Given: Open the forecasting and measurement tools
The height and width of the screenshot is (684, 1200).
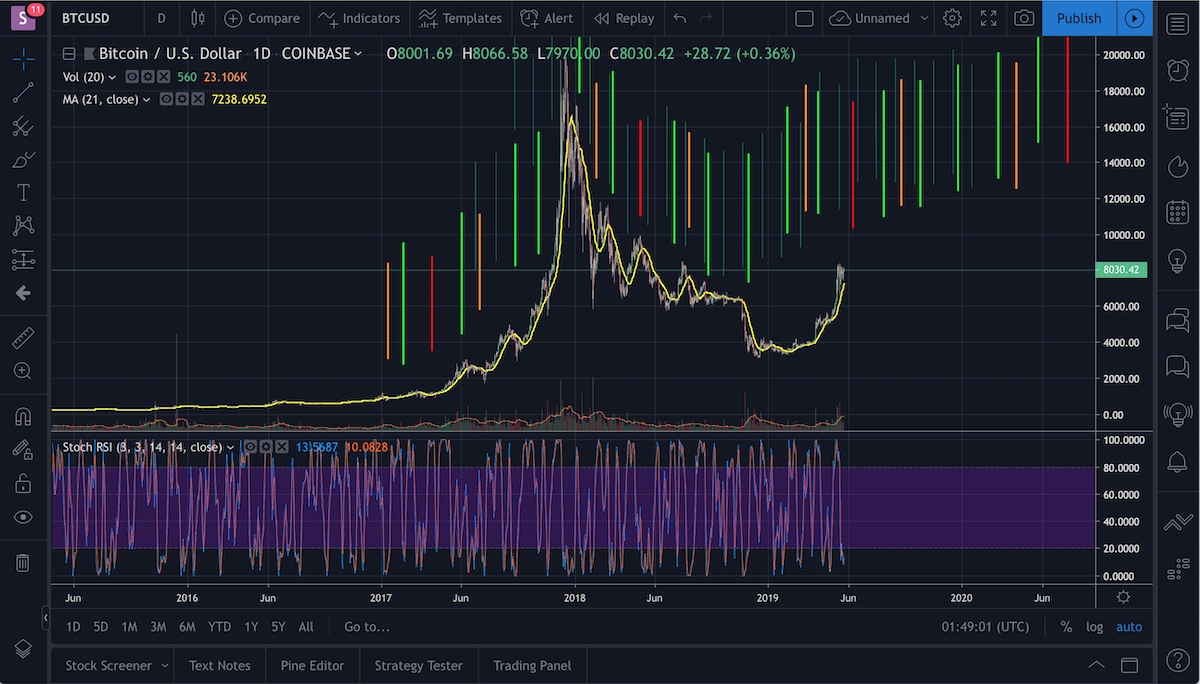Looking at the screenshot, I should click(23, 260).
